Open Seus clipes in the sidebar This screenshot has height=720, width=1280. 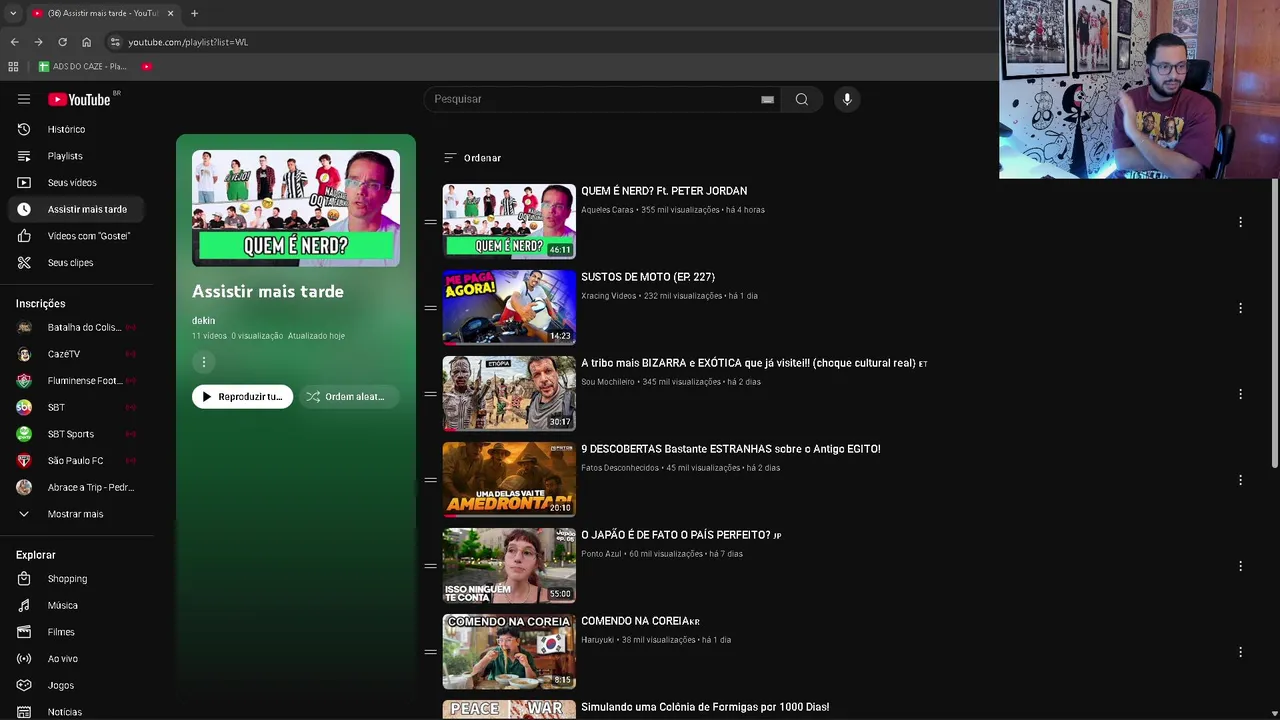(77, 262)
